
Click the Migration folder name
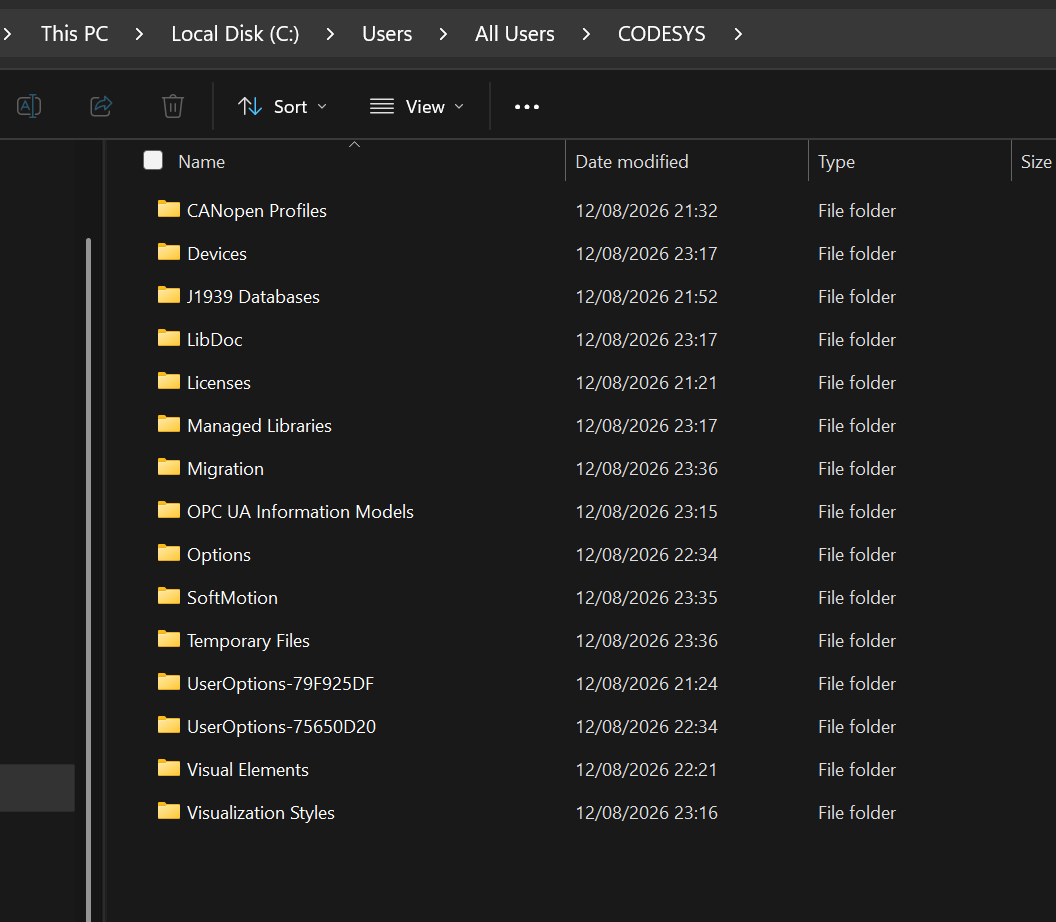point(225,469)
